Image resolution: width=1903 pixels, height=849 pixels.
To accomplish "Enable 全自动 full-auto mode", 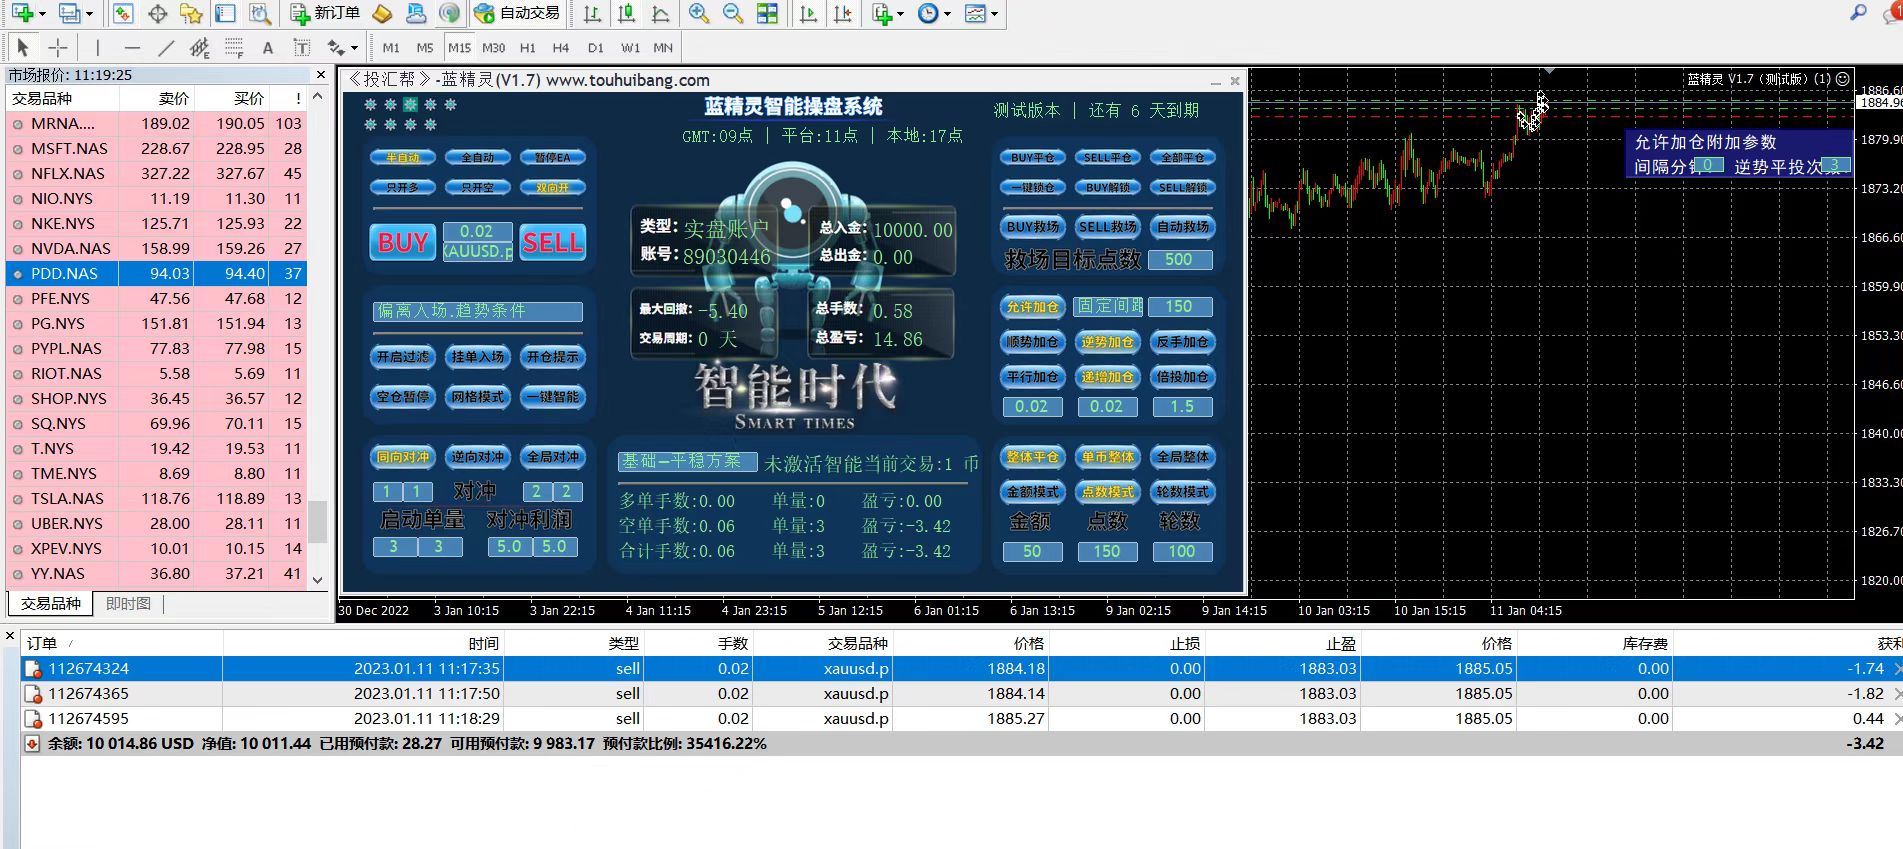I will [478, 157].
